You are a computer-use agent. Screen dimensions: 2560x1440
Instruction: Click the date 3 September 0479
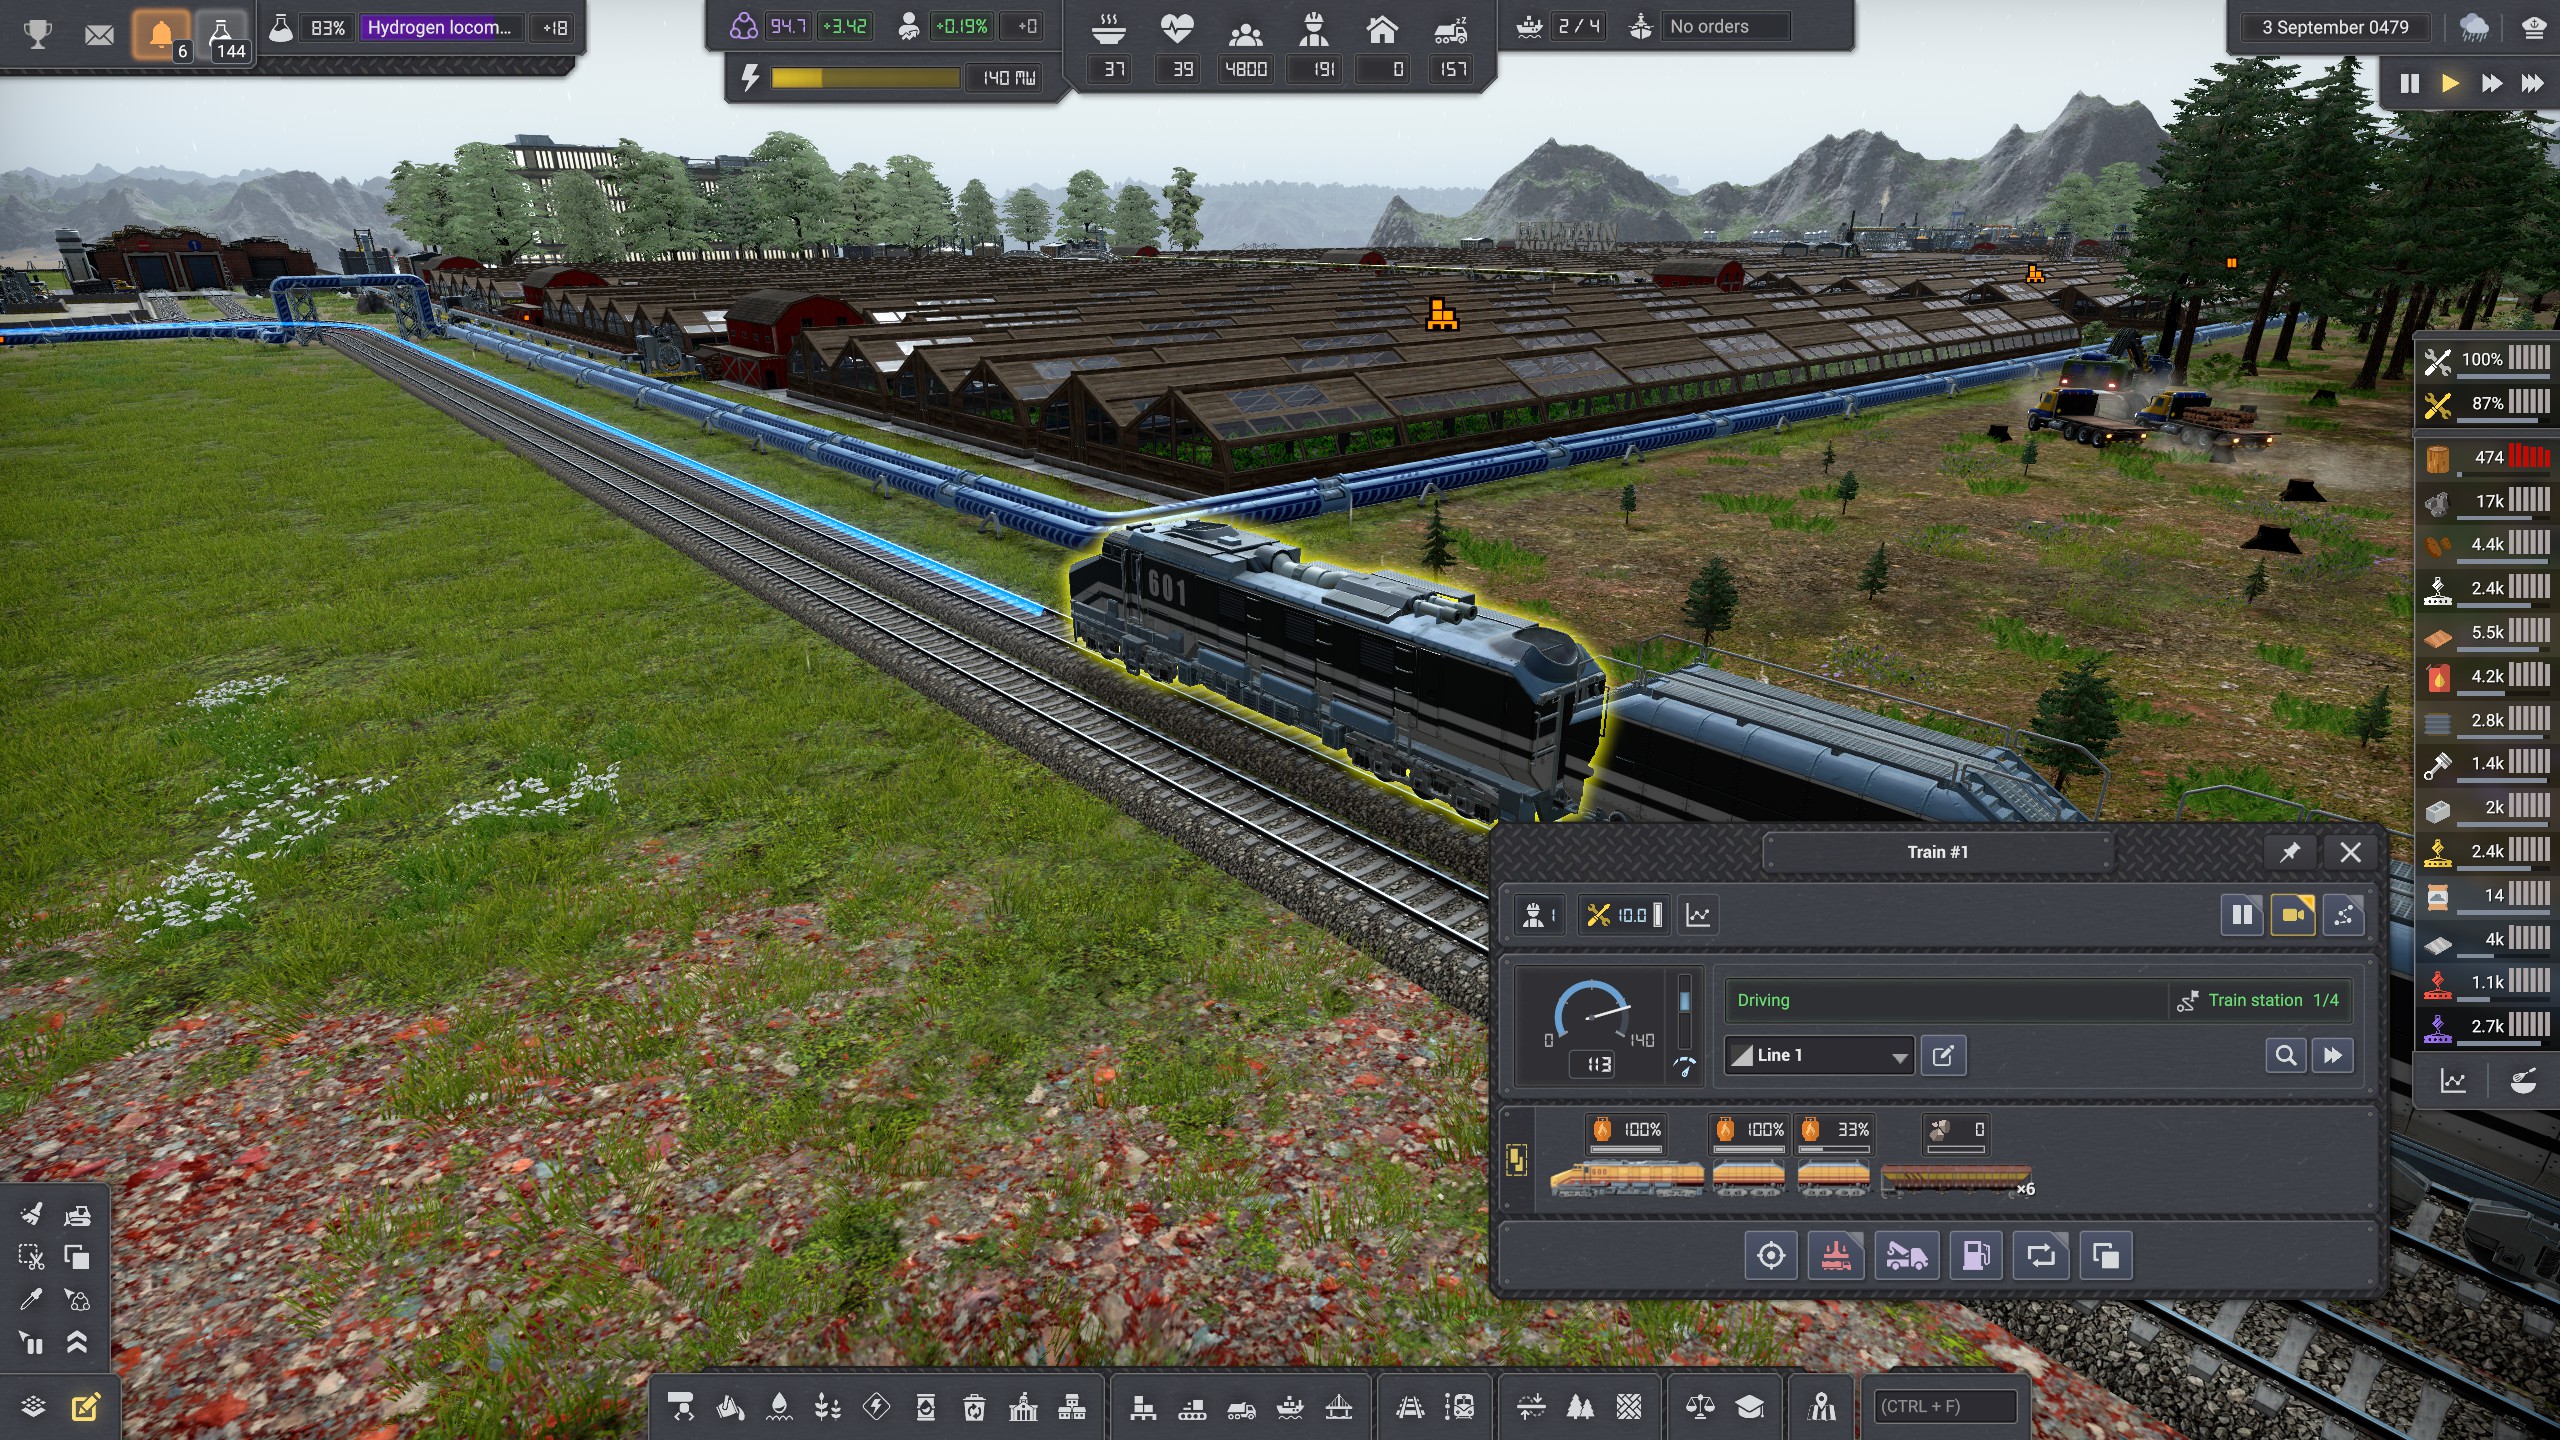(2336, 27)
